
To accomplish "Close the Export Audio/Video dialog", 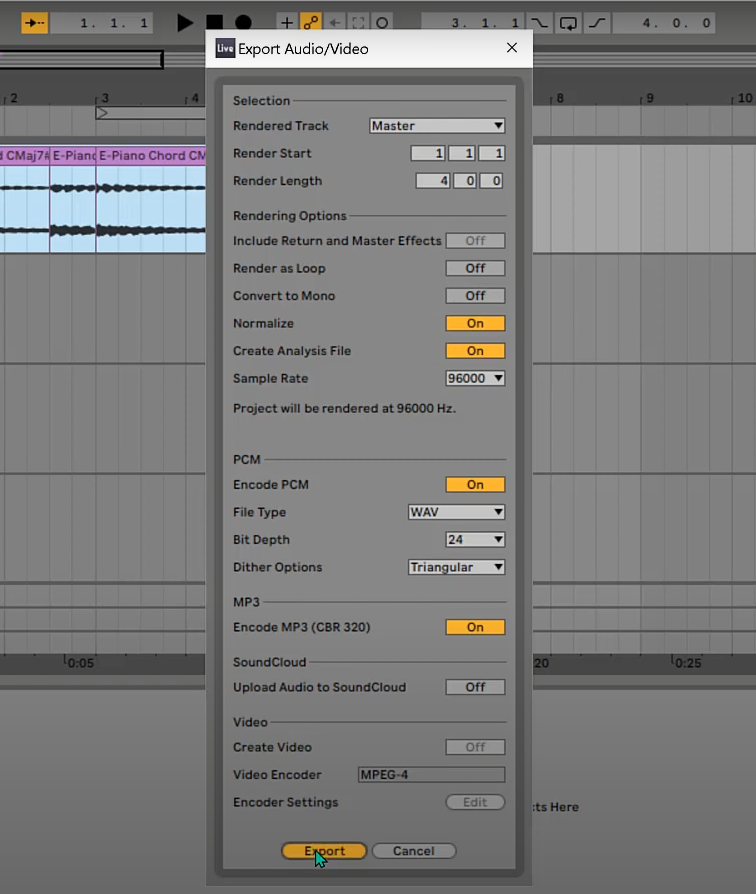I will (x=512, y=48).
